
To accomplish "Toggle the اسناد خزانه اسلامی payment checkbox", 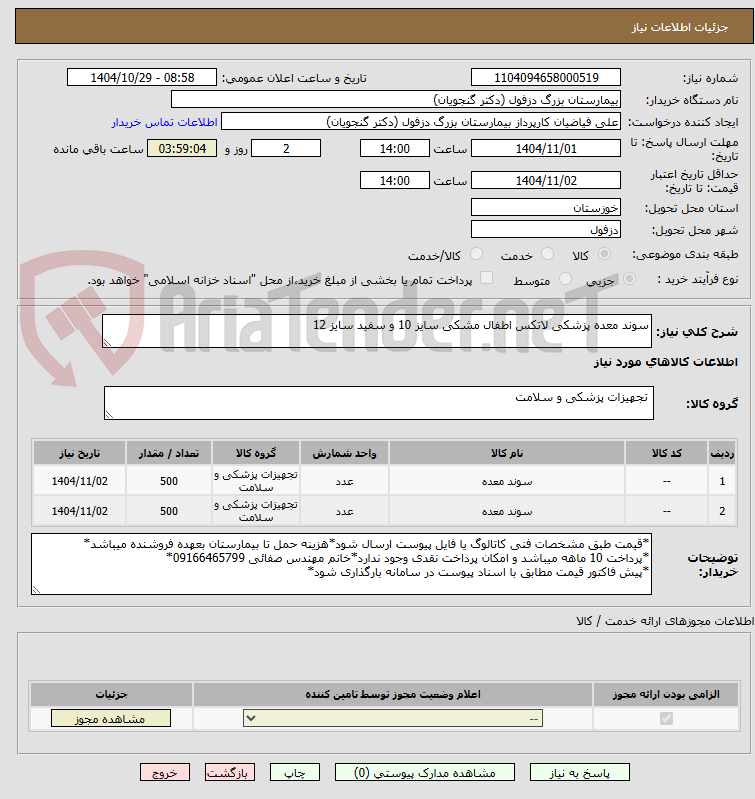I will tap(487, 278).
